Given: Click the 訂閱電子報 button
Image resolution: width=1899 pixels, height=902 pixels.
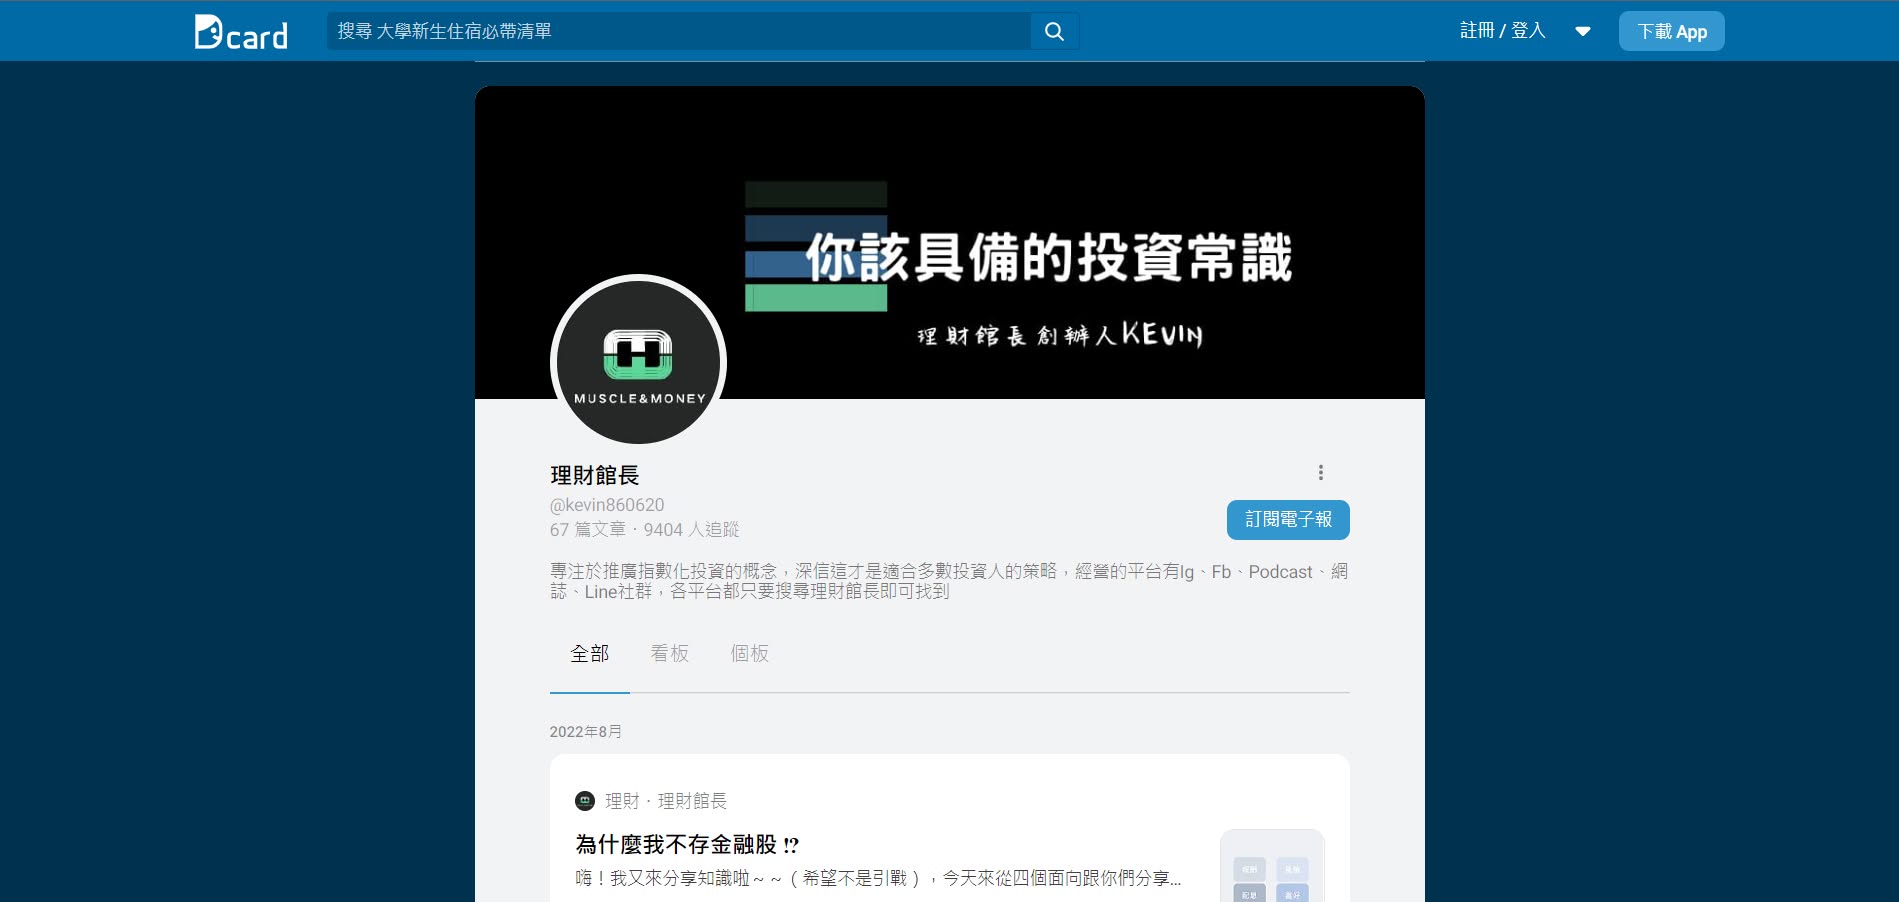Looking at the screenshot, I should [1288, 520].
